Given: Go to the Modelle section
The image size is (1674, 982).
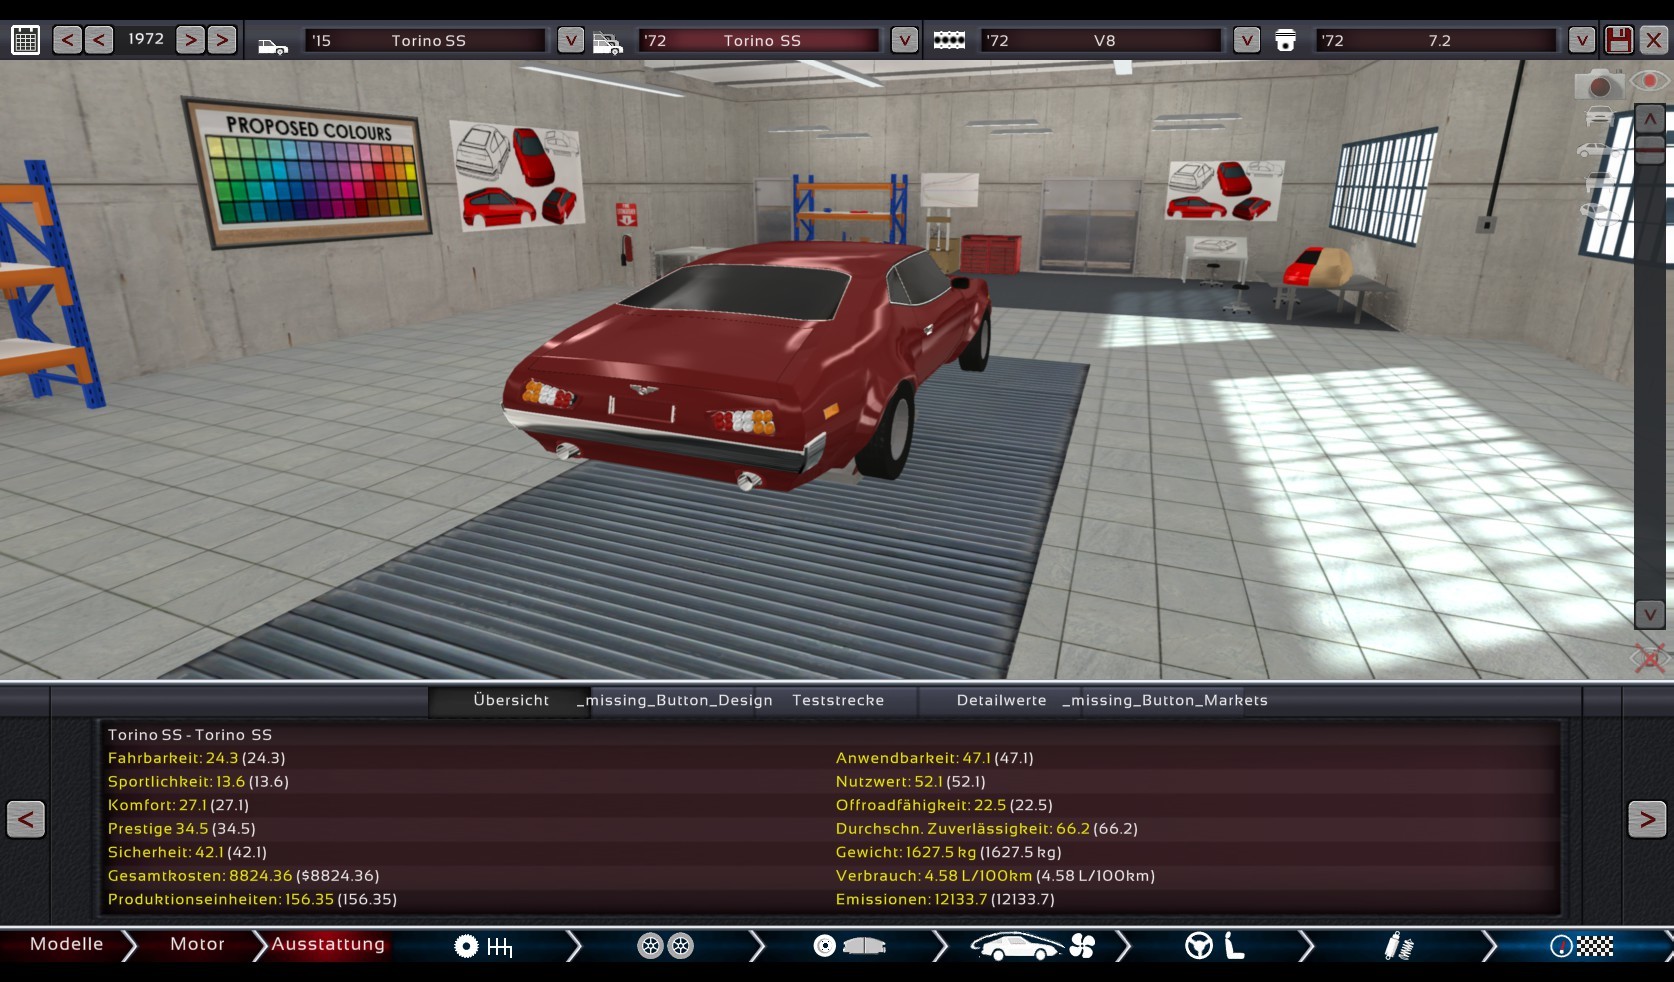Looking at the screenshot, I should (x=66, y=944).
